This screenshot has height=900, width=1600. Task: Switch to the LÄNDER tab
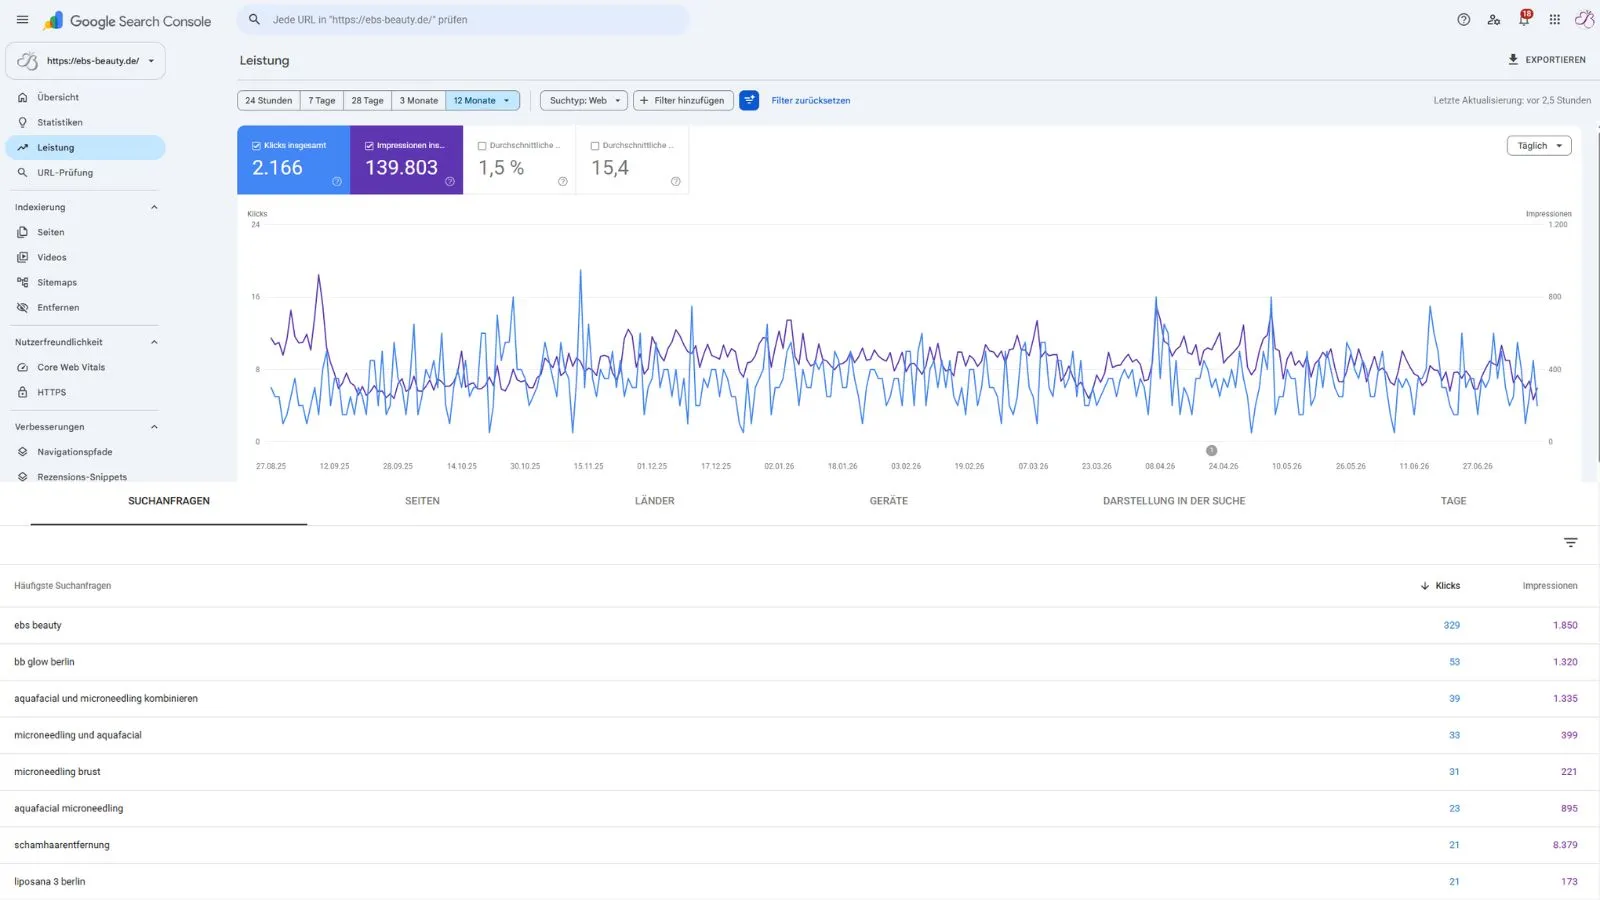(x=655, y=501)
